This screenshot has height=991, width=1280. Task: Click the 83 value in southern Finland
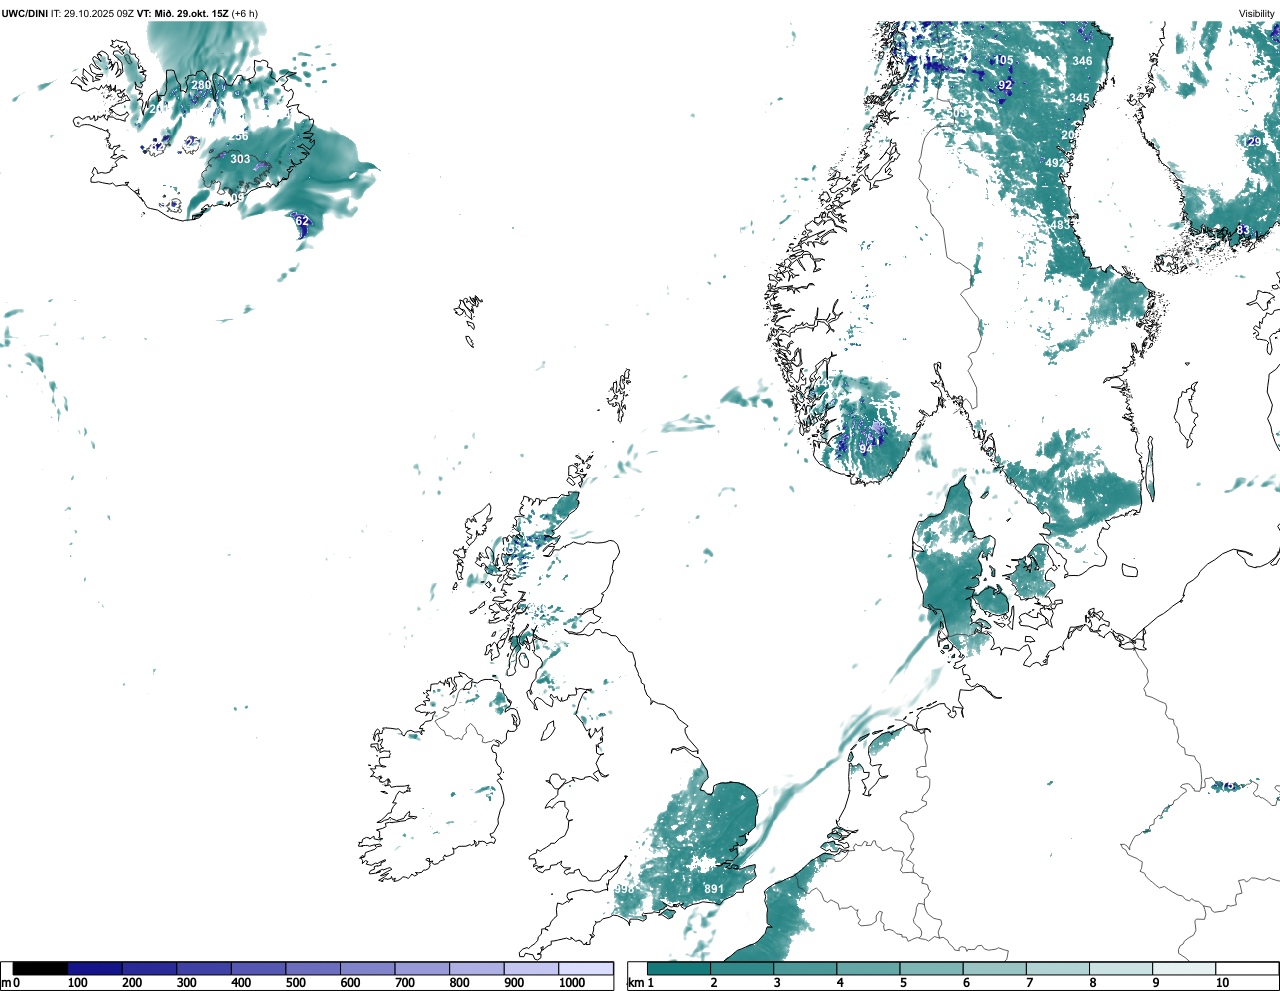pos(1243,230)
